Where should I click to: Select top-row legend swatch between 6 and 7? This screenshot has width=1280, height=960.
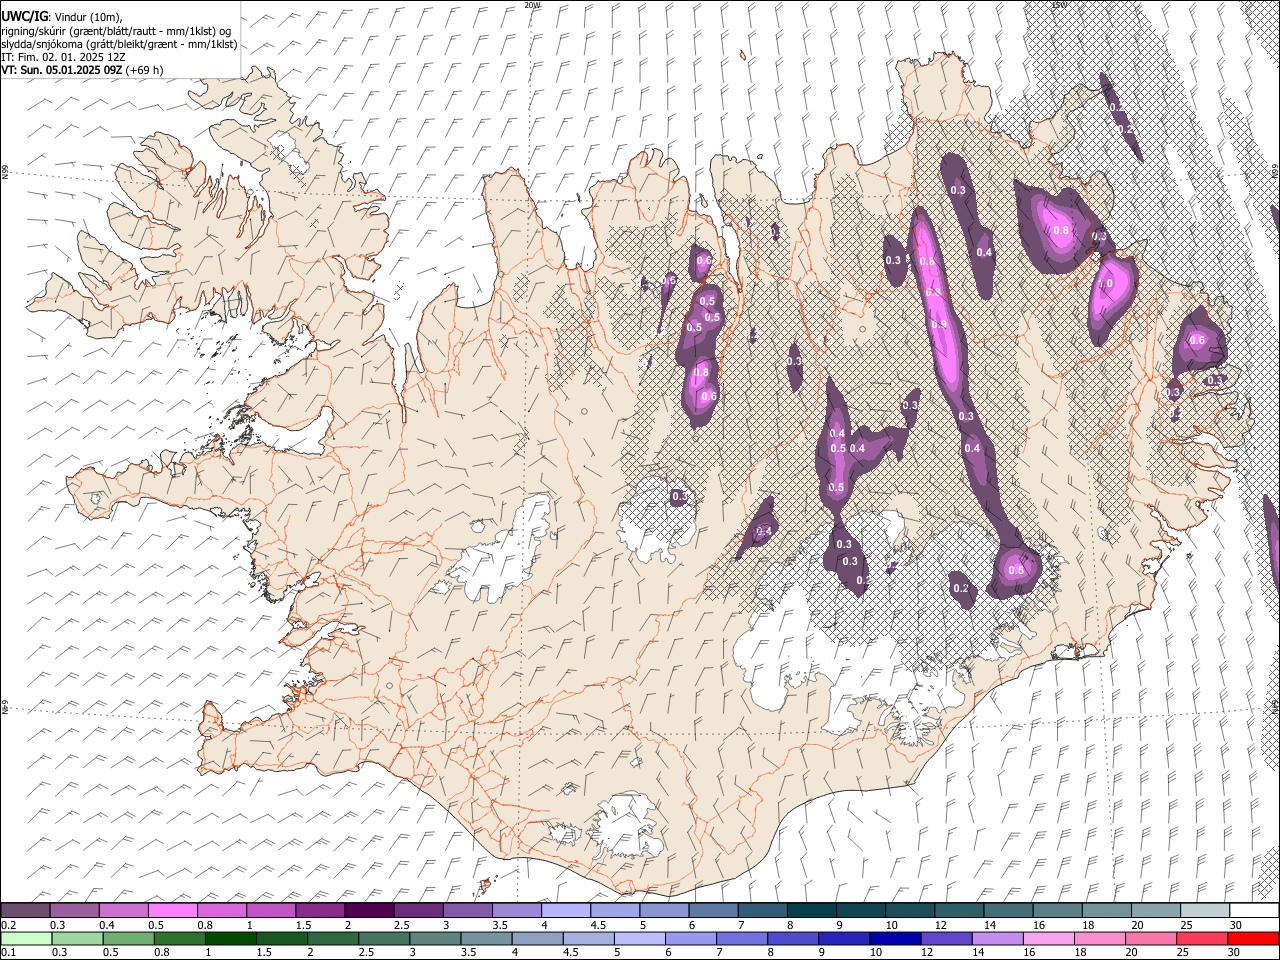coord(713,910)
